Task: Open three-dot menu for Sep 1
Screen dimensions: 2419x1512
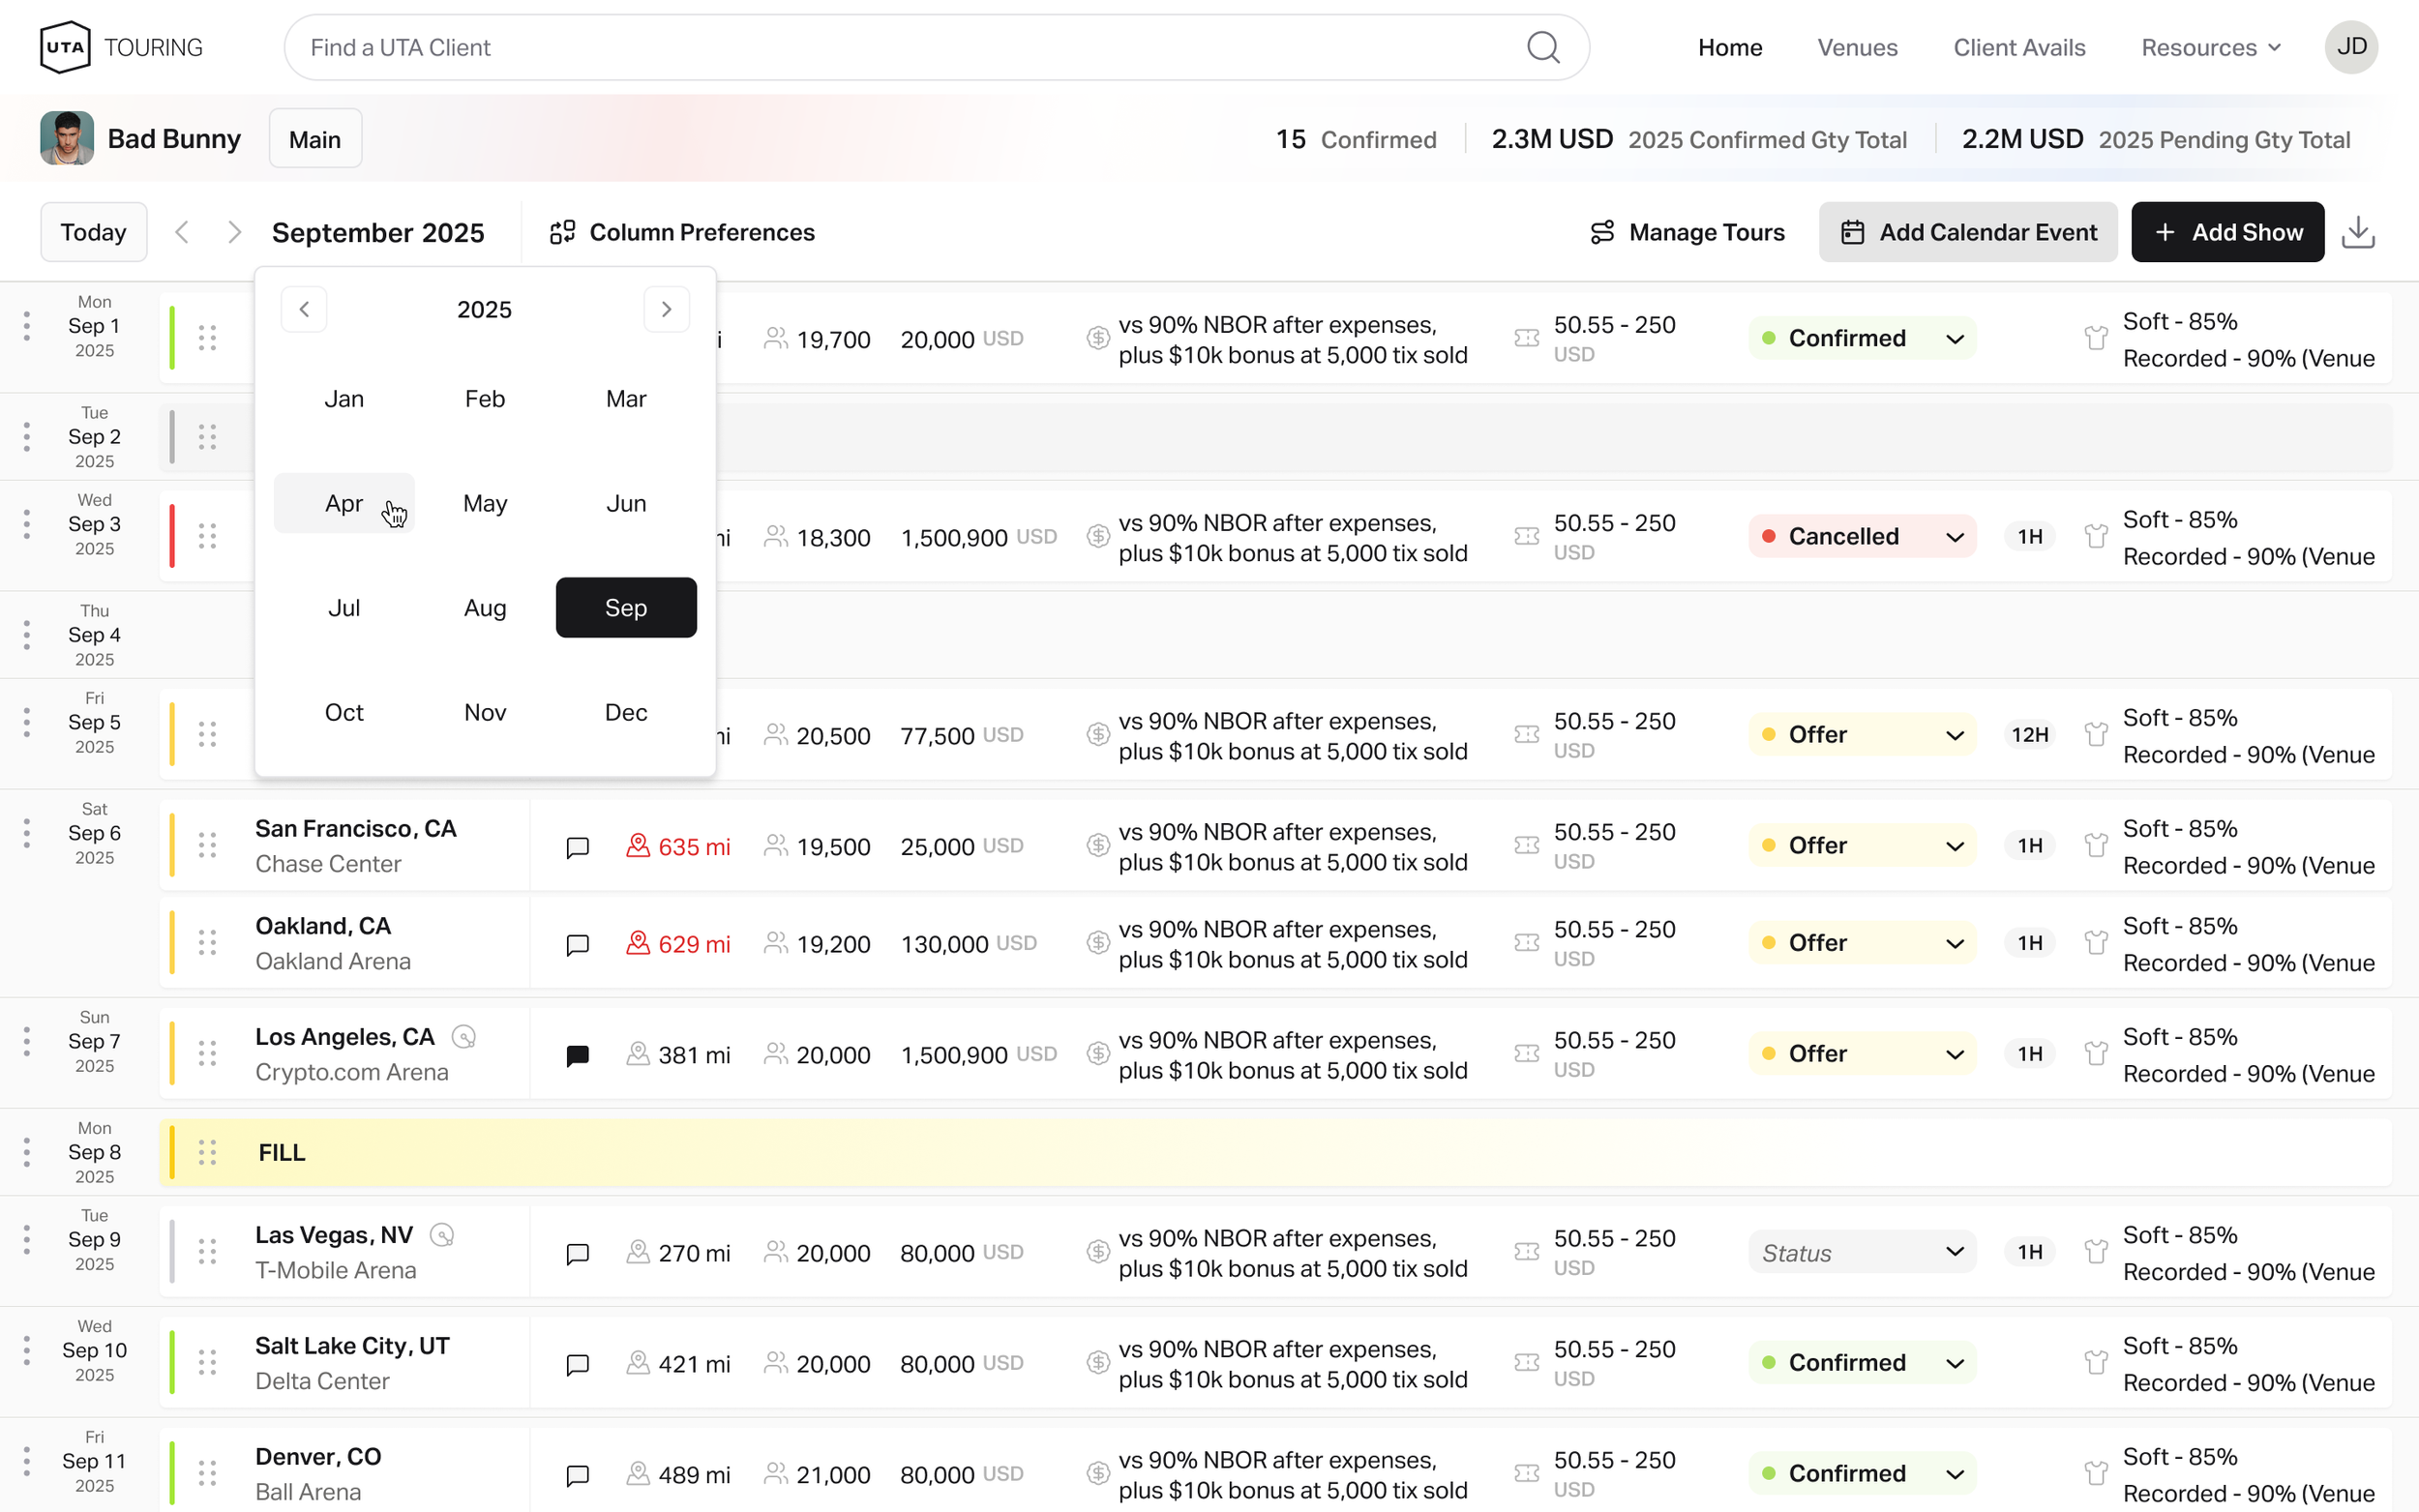Action: [27, 326]
